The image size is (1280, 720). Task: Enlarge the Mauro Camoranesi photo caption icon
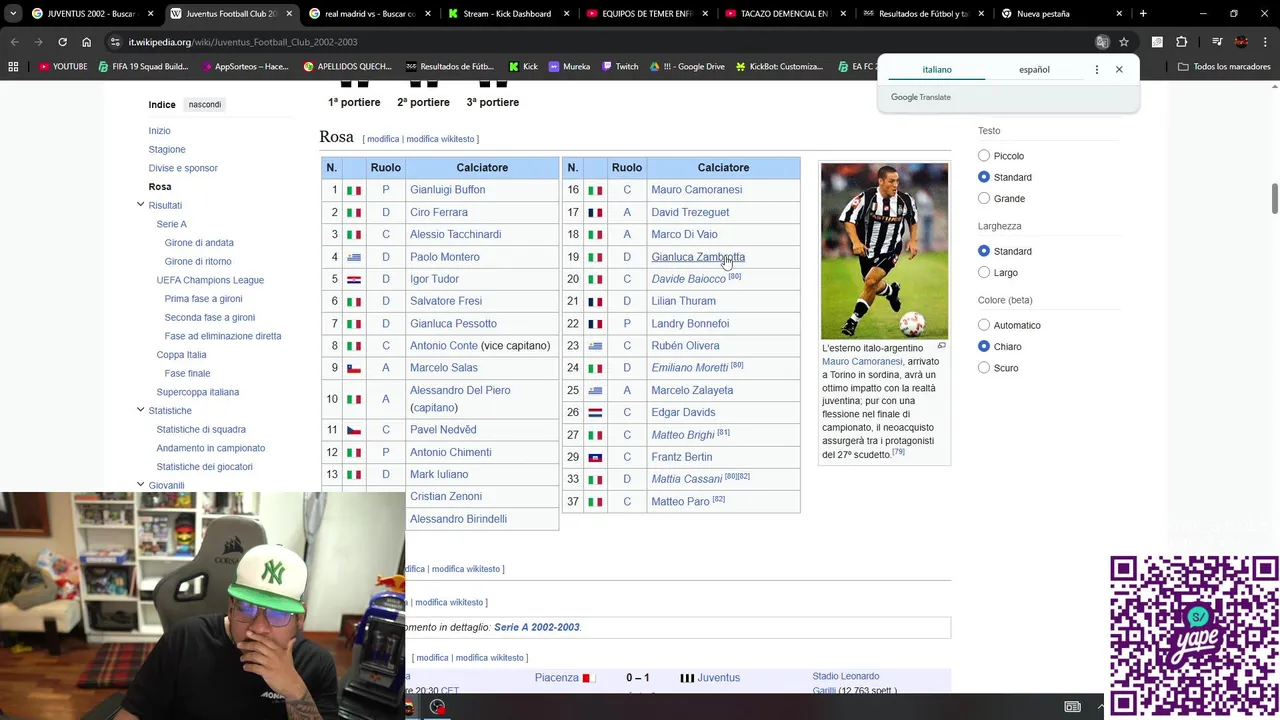coord(941,346)
